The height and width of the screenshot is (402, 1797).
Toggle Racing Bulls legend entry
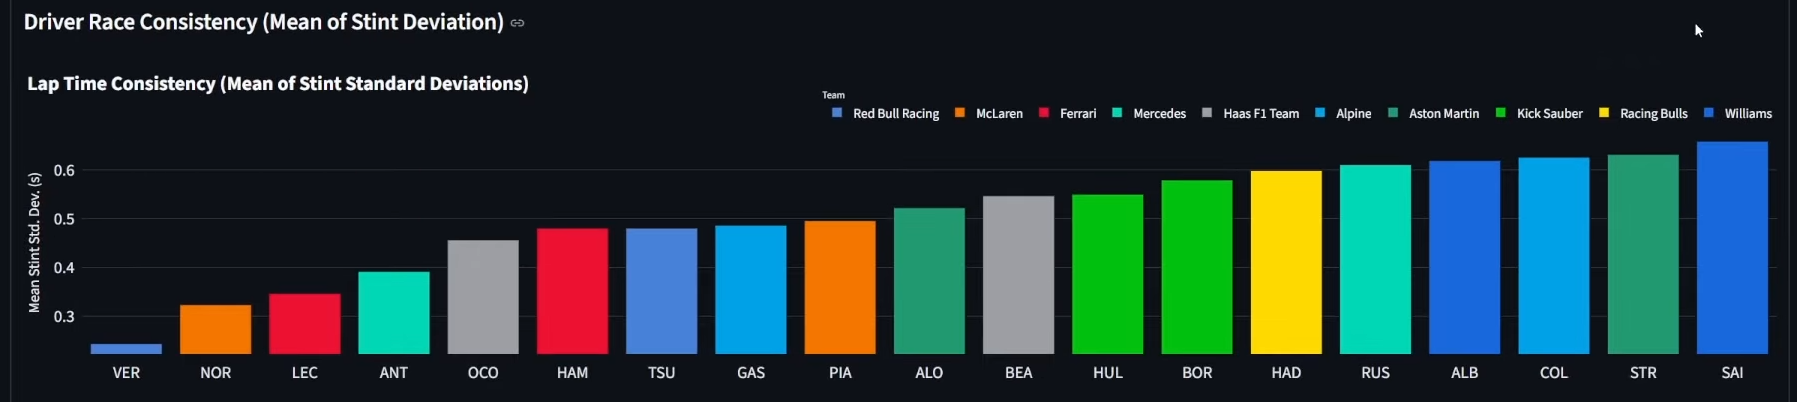[x=1643, y=113]
